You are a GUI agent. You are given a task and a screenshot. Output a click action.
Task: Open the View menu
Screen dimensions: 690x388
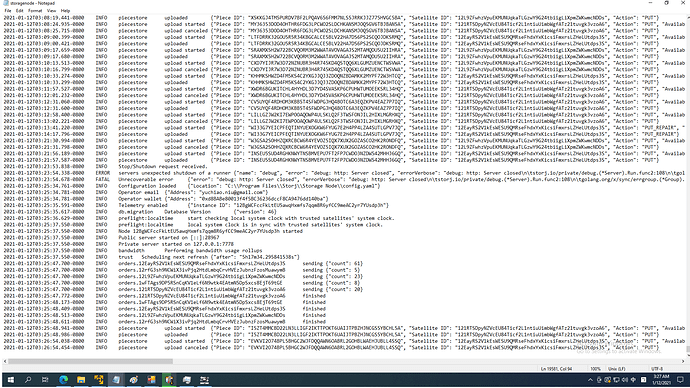click(51, 11)
